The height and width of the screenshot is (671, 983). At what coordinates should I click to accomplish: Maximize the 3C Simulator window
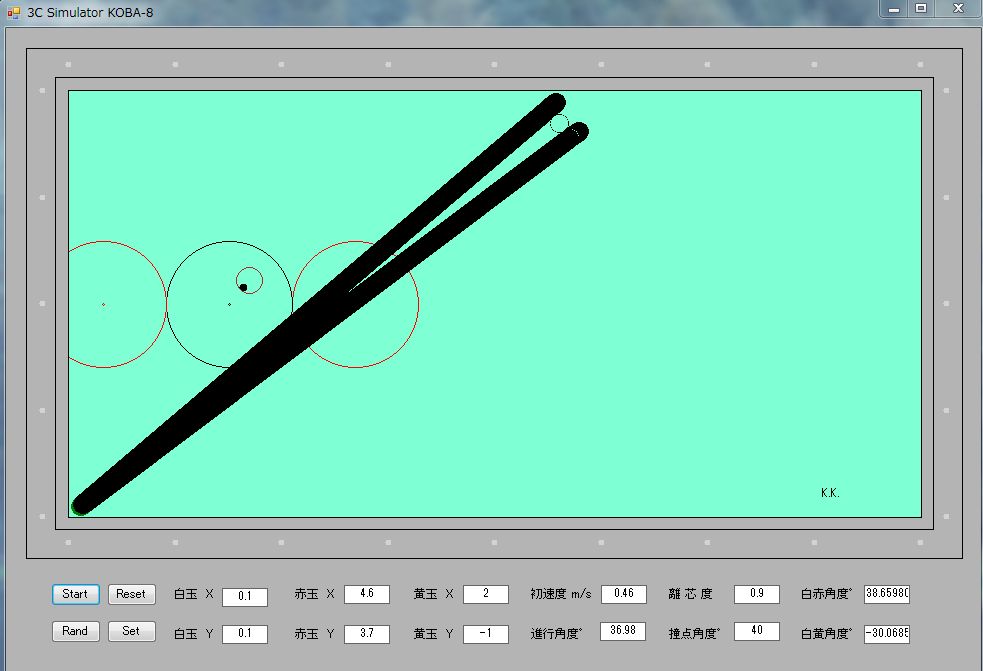[x=921, y=9]
